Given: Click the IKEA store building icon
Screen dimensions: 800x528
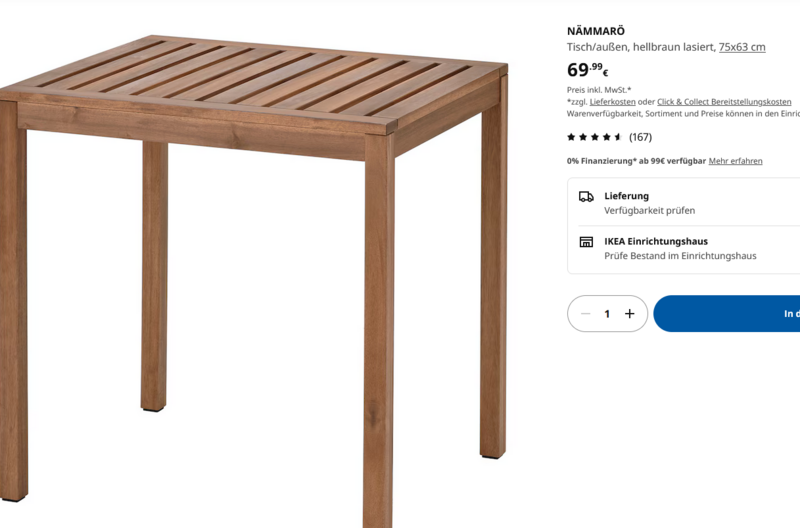Looking at the screenshot, I should [586, 242].
